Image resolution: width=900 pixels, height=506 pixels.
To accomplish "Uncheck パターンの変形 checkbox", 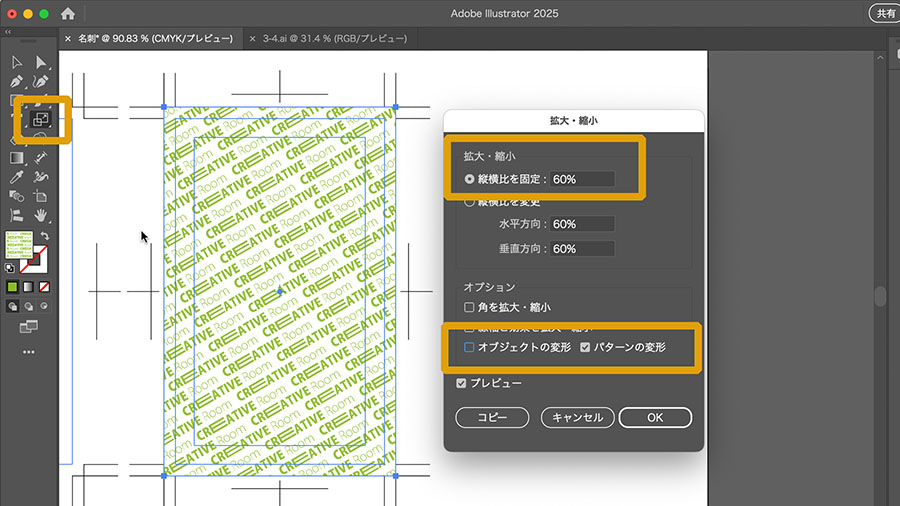I will pyautogui.click(x=585, y=347).
